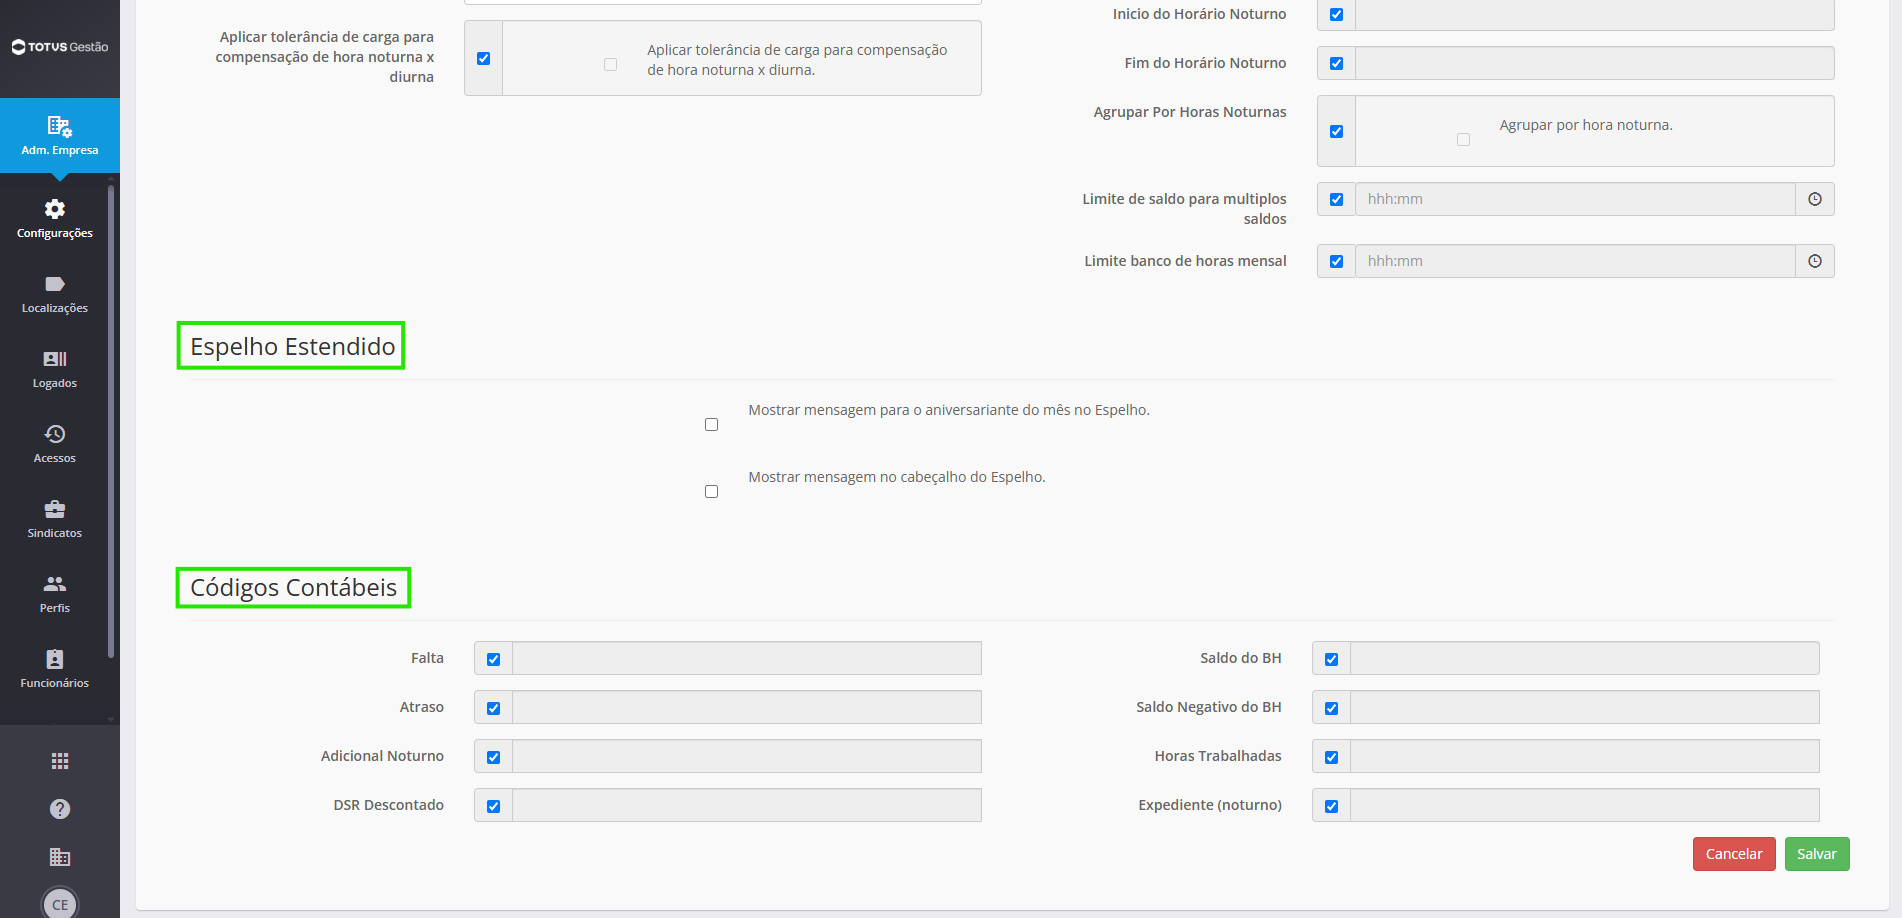Click the sidebar vertical scrollbar
The width and height of the screenshot is (1902, 918).
pyautogui.click(x=111, y=420)
